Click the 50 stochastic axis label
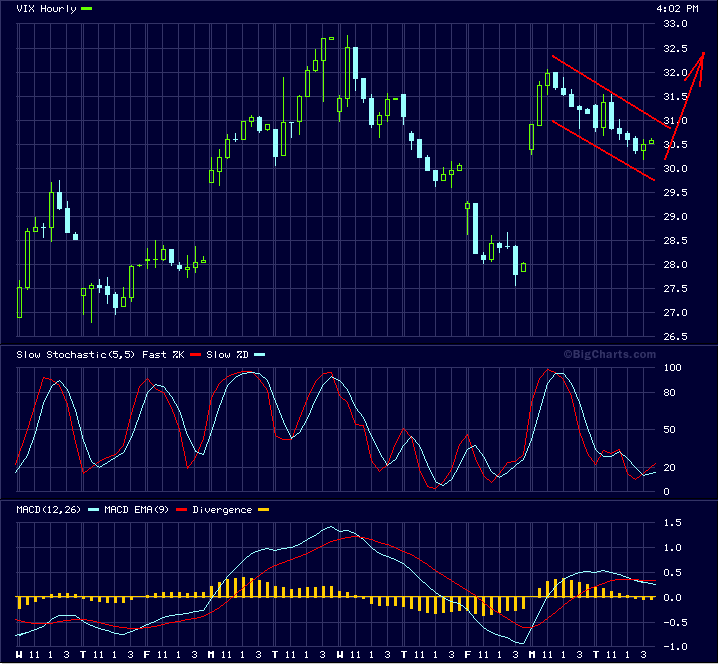The width and height of the screenshot is (718, 664). (669, 430)
